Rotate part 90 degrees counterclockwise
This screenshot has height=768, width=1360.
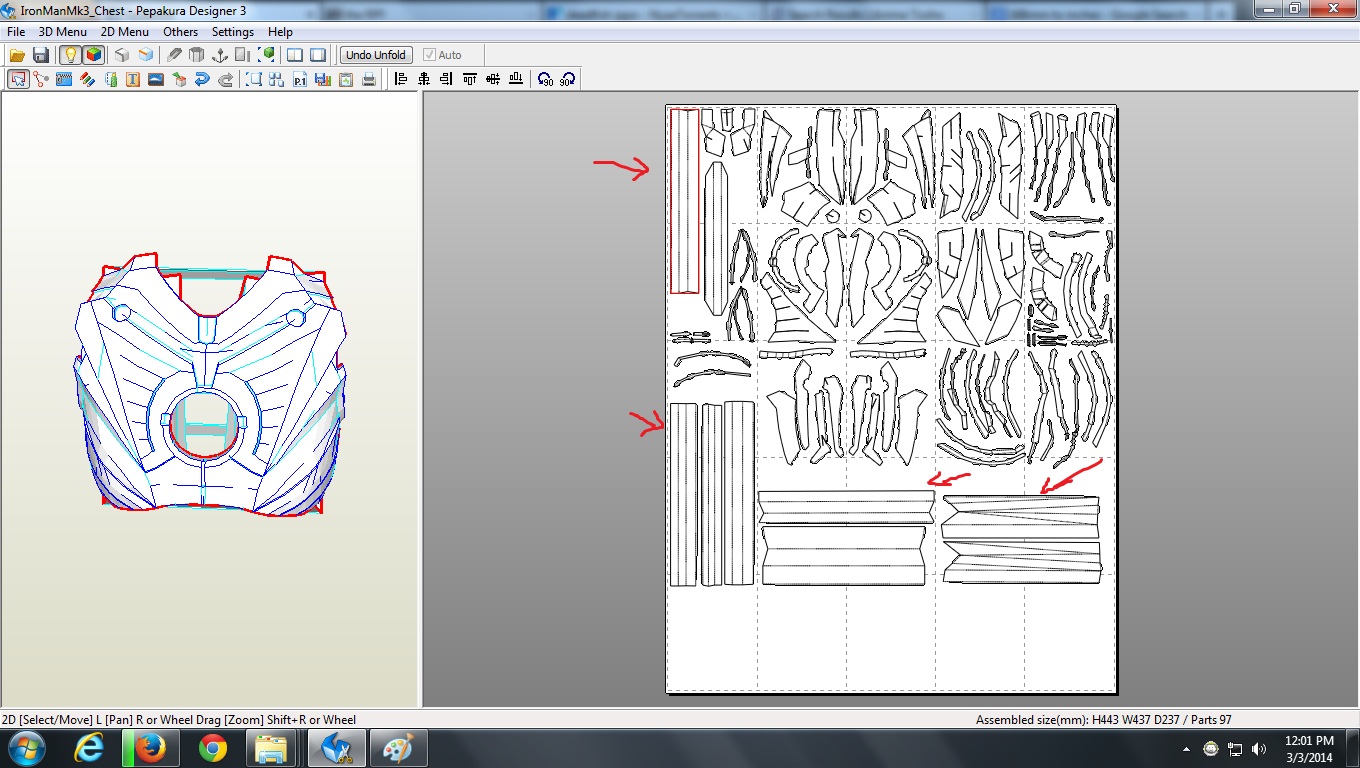click(x=545, y=79)
